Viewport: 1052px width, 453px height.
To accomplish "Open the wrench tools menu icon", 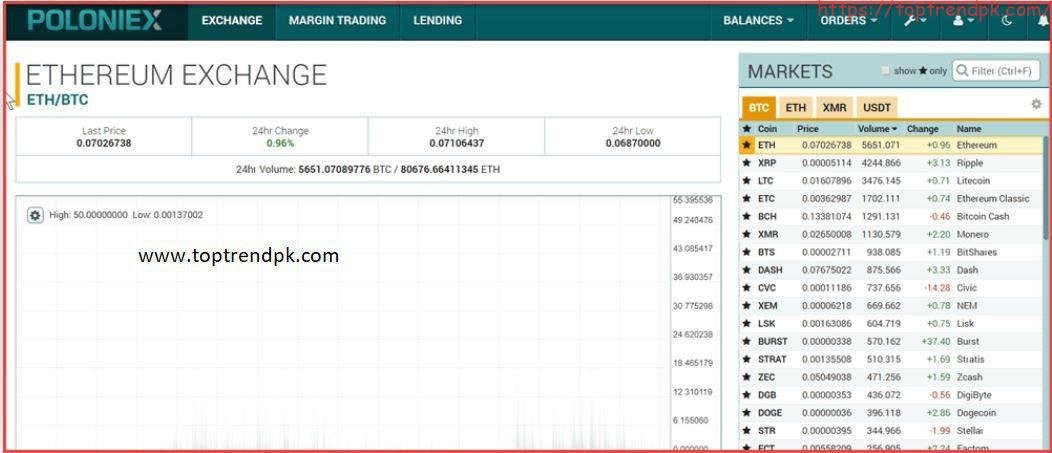I will coord(914,20).
